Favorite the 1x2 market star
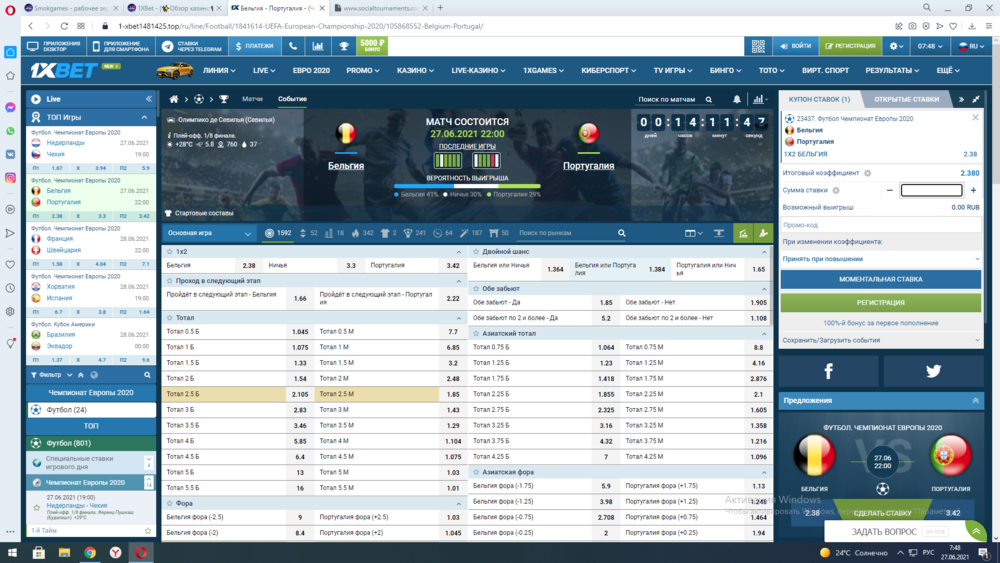Screen dimensions: 1000x563 click(170, 252)
